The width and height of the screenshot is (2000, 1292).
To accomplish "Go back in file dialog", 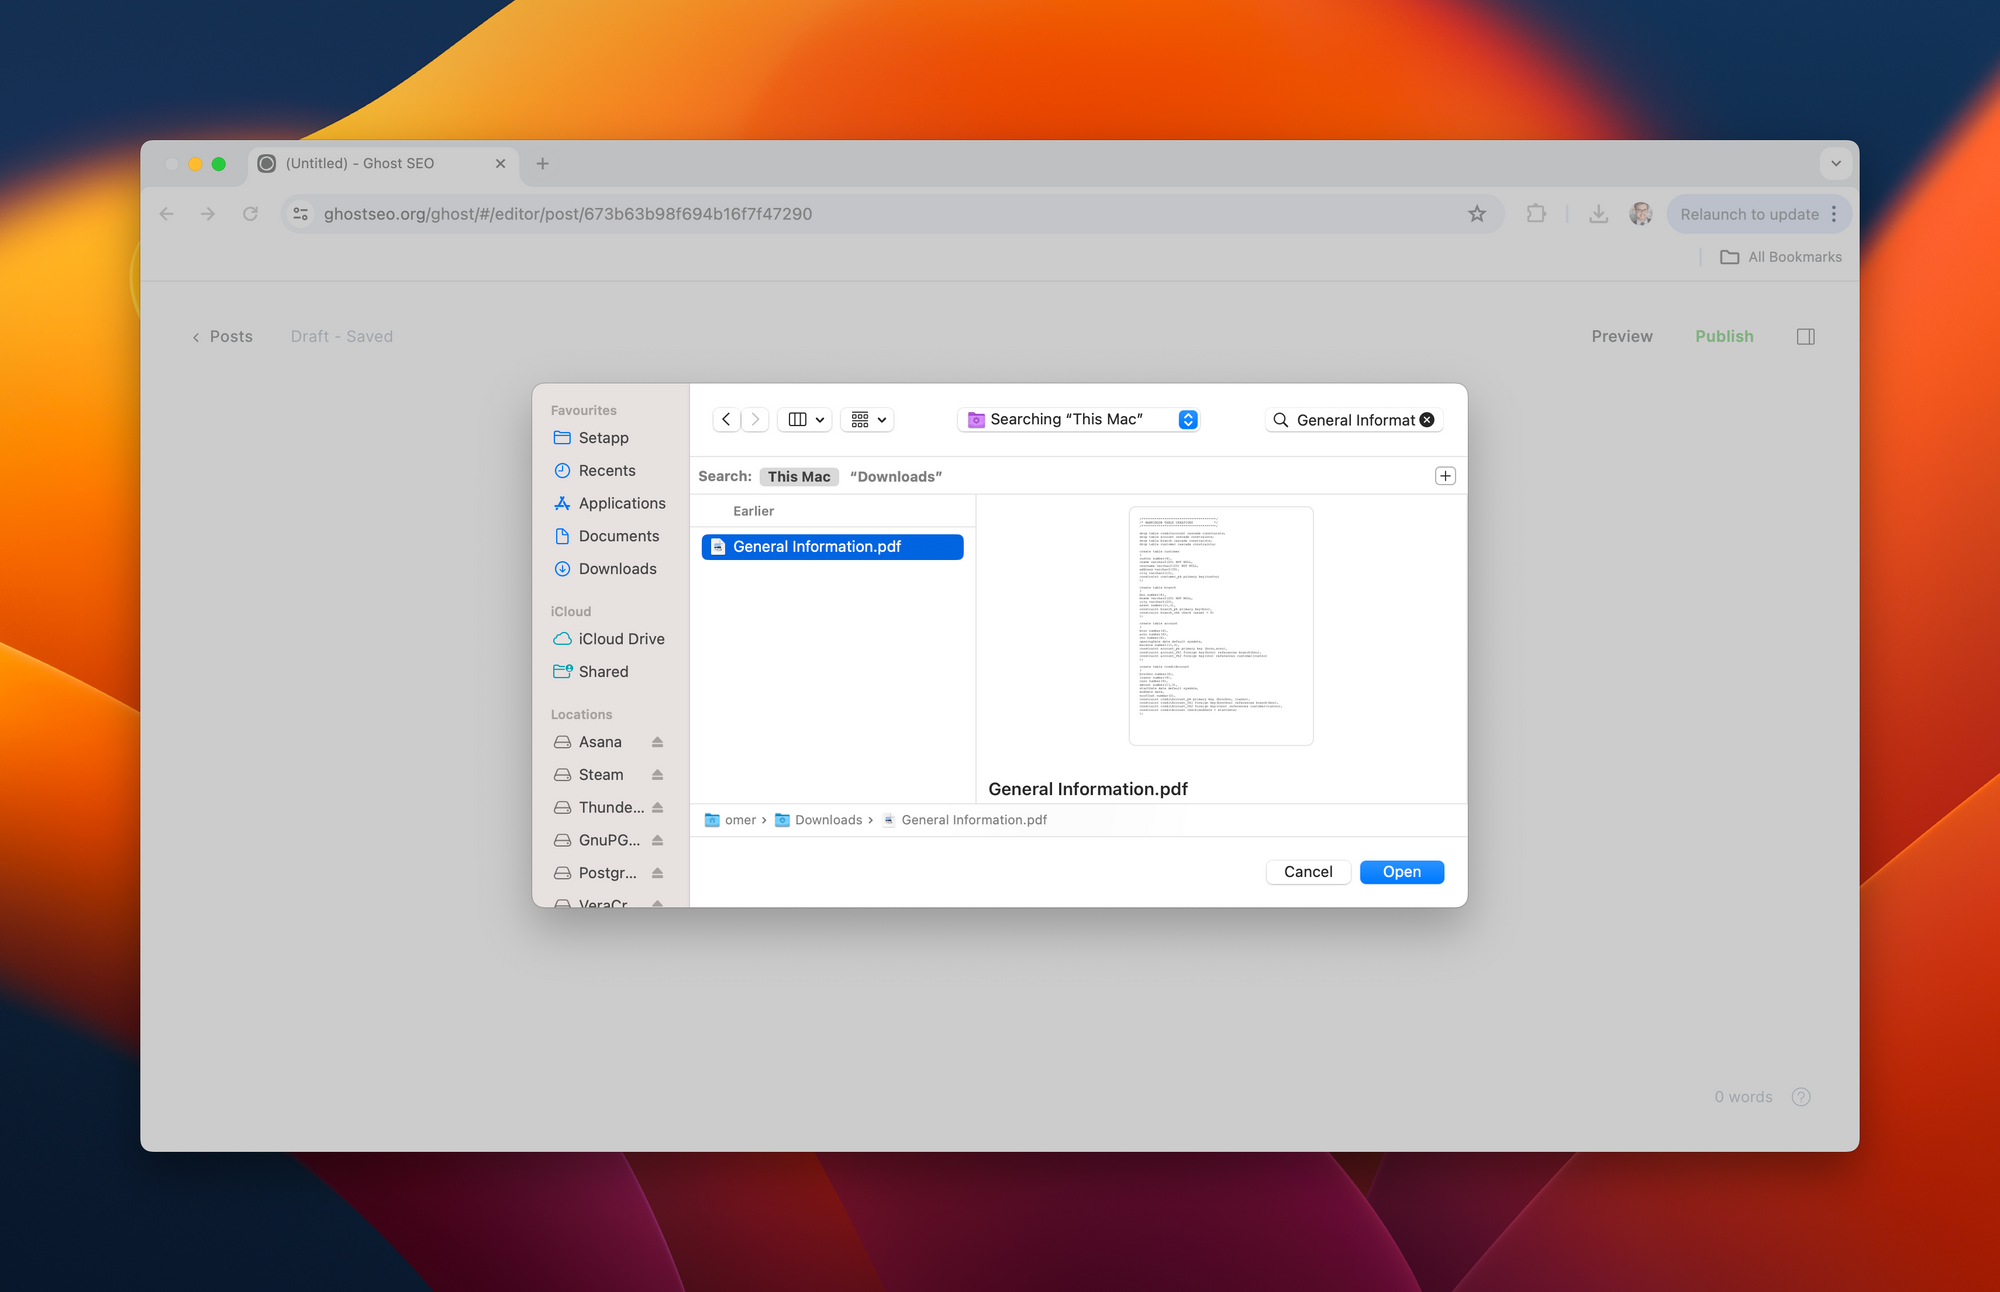I will (x=726, y=420).
